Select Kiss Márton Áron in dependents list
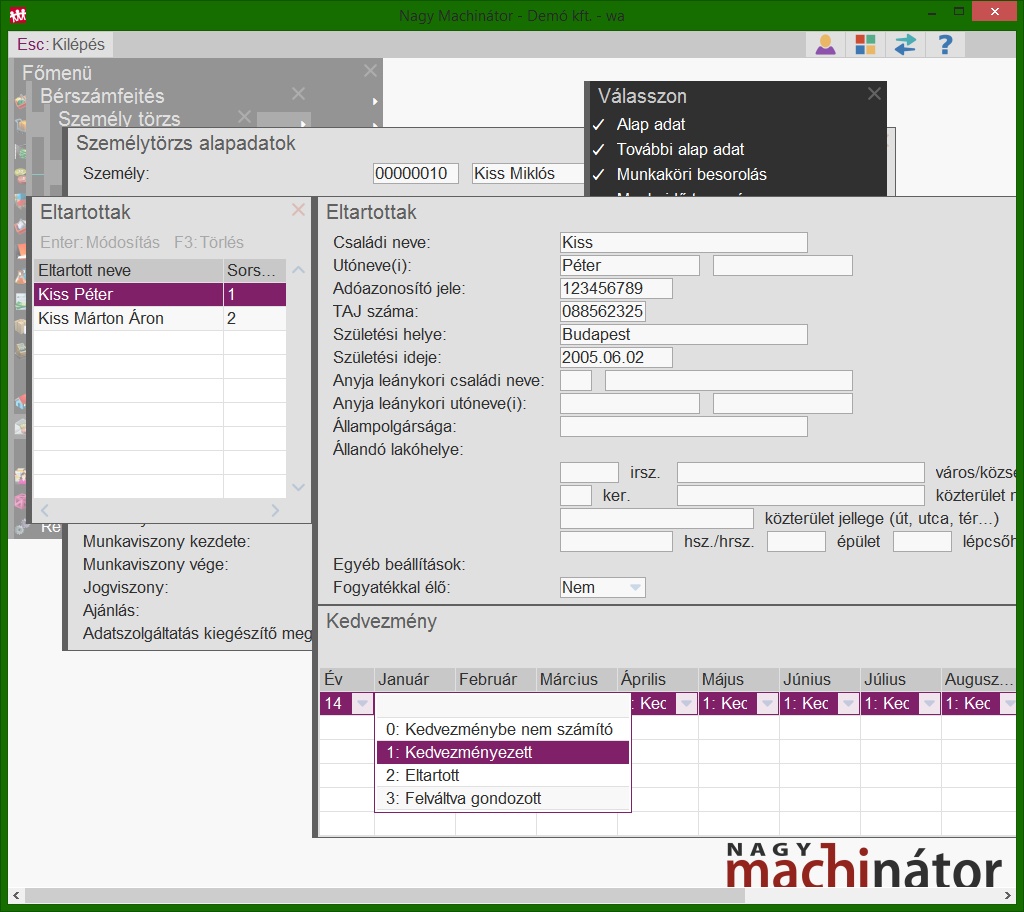 click(x=101, y=318)
